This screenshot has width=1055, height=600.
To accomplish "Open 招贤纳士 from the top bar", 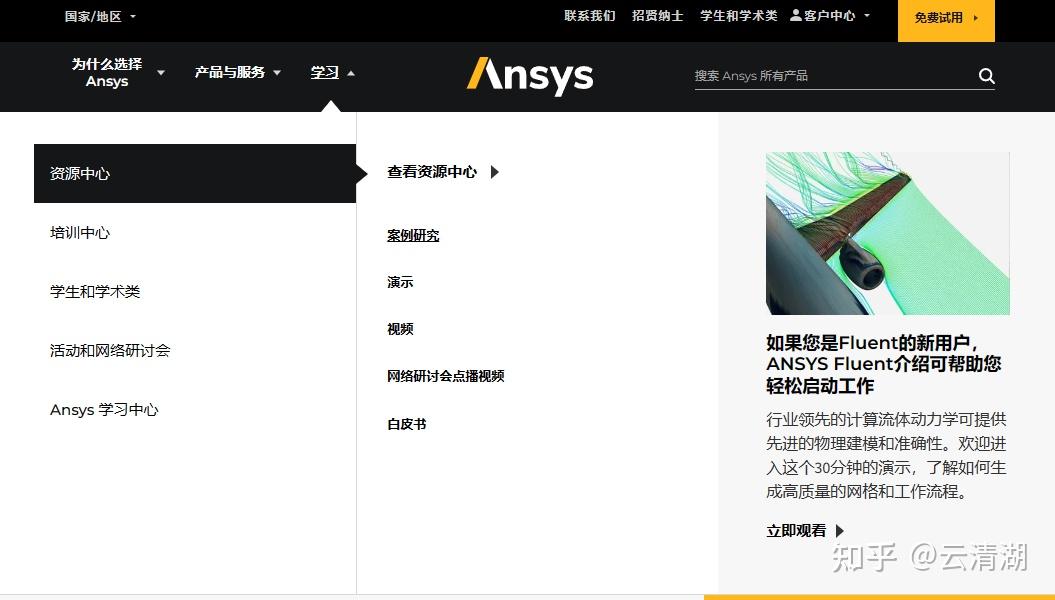I will (x=657, y=15).
